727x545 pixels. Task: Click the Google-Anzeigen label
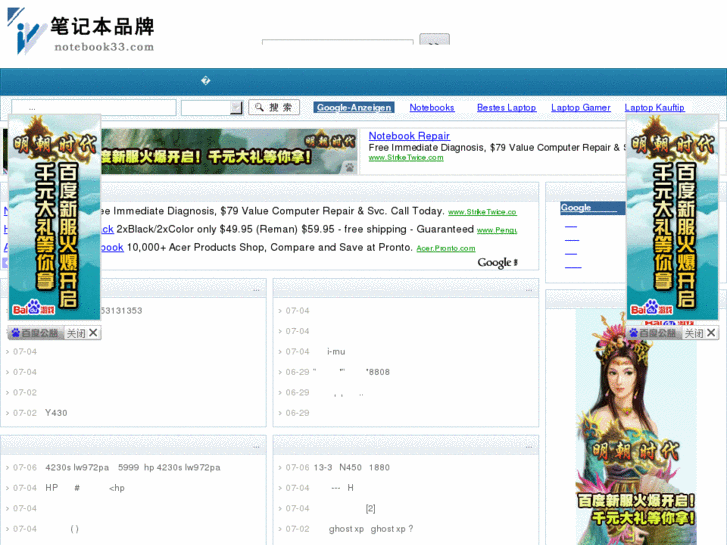tap(354, 108)
